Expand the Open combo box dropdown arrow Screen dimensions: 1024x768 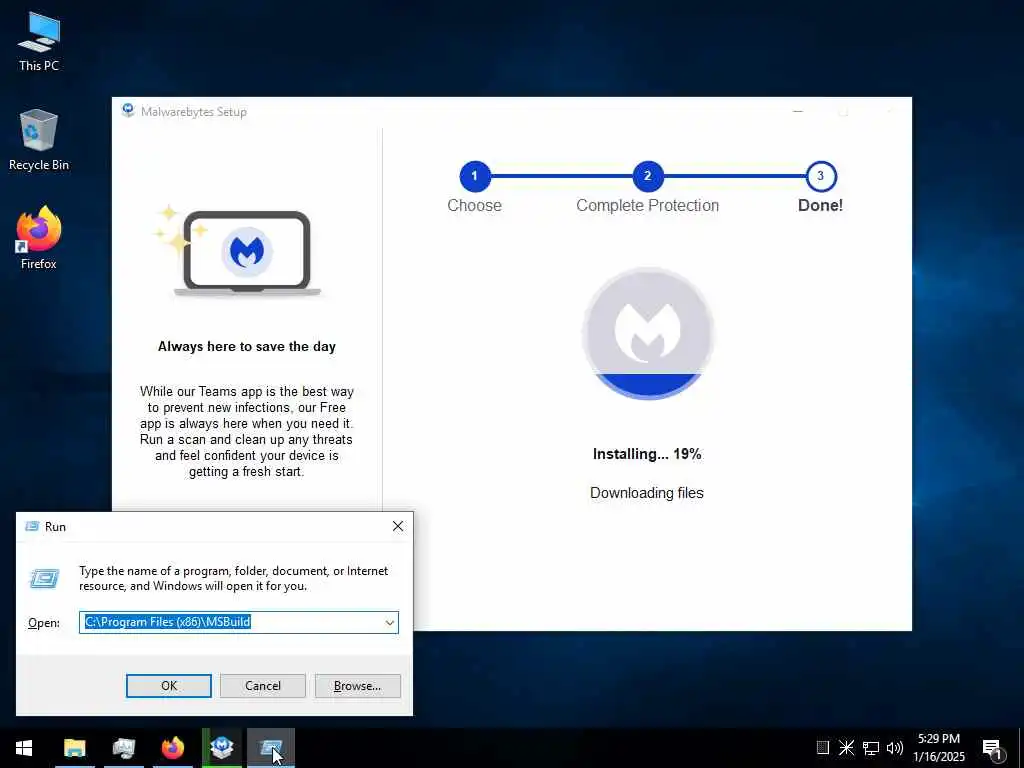(x=390, y=622)
